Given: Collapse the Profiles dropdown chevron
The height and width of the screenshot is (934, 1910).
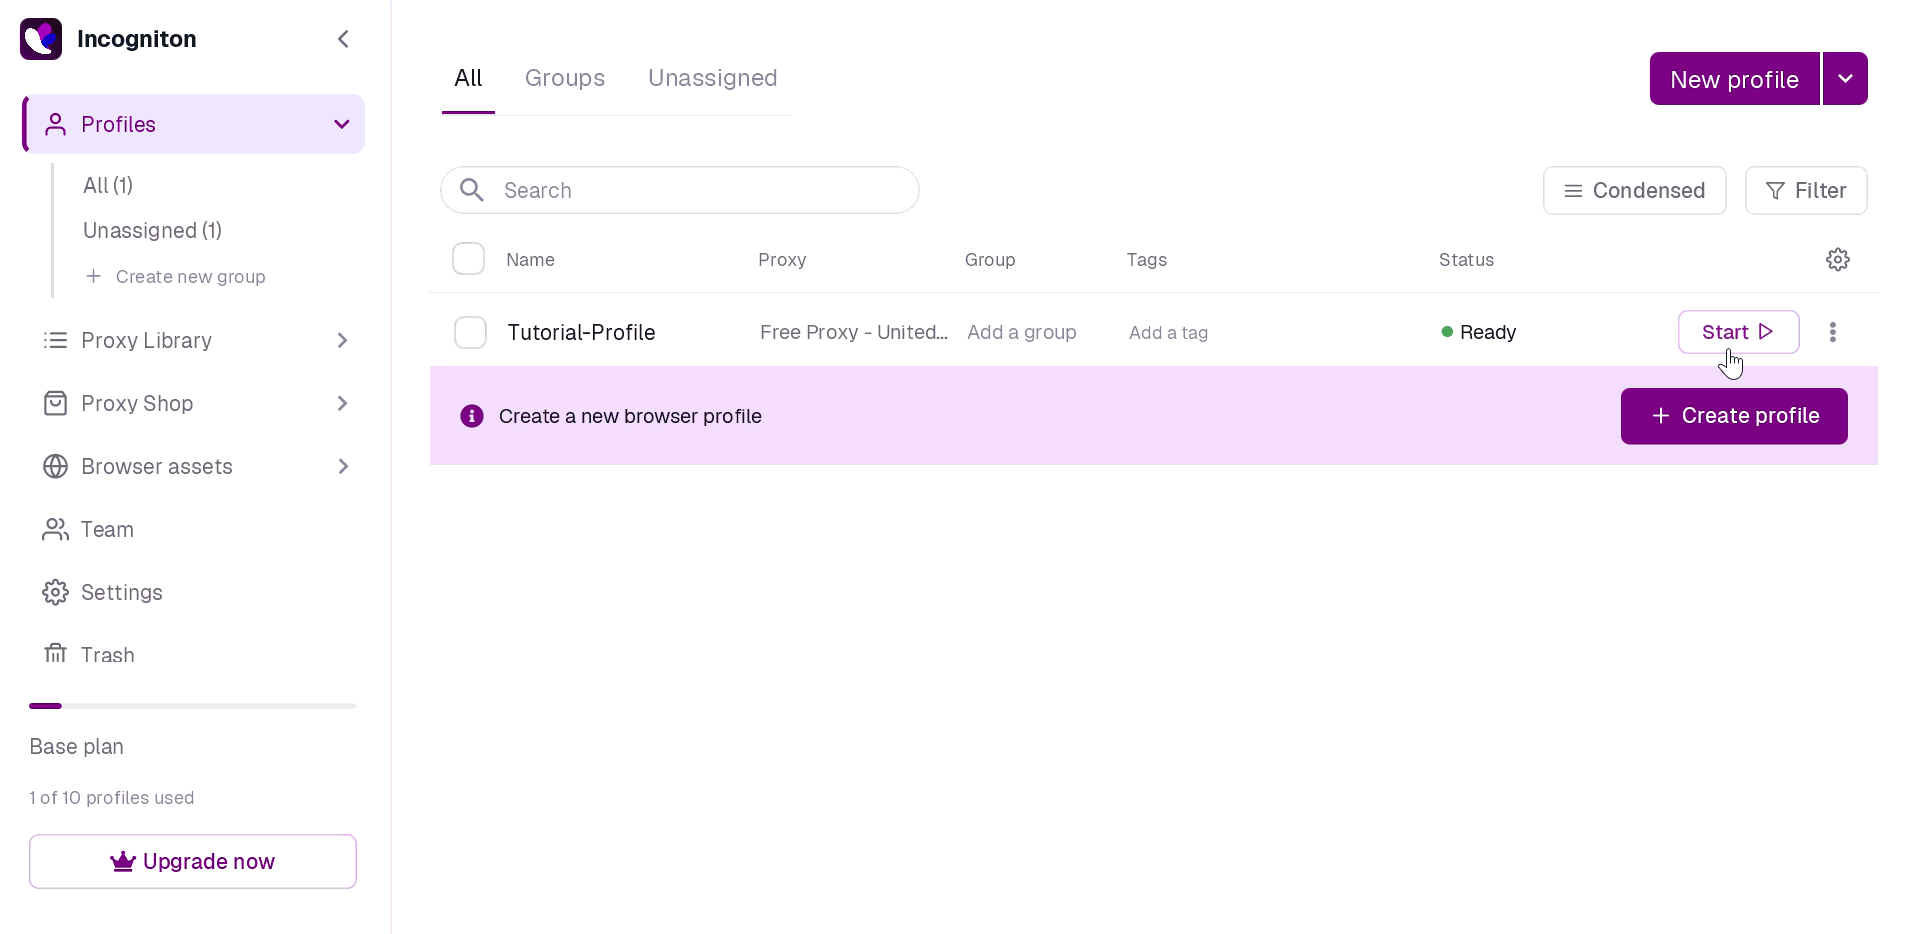Looking at the screenshot, I should 342,124.
